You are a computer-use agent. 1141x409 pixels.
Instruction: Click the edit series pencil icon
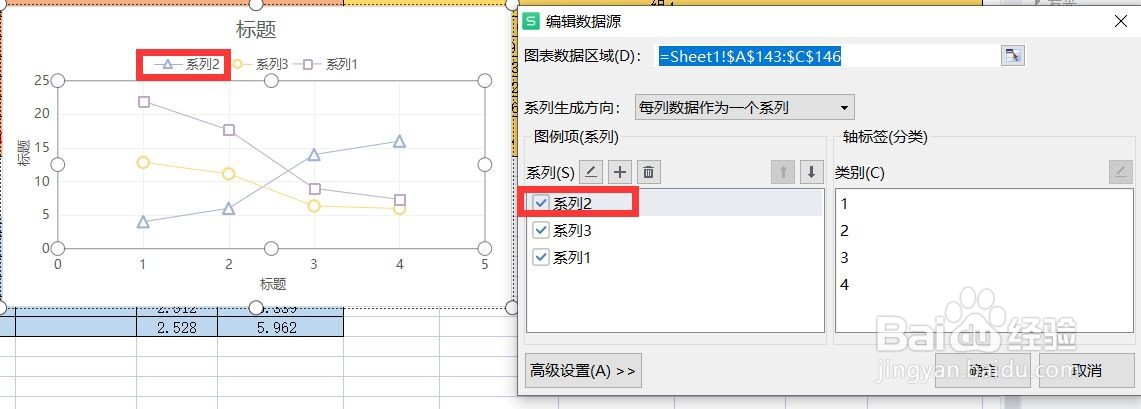point(591,172)
